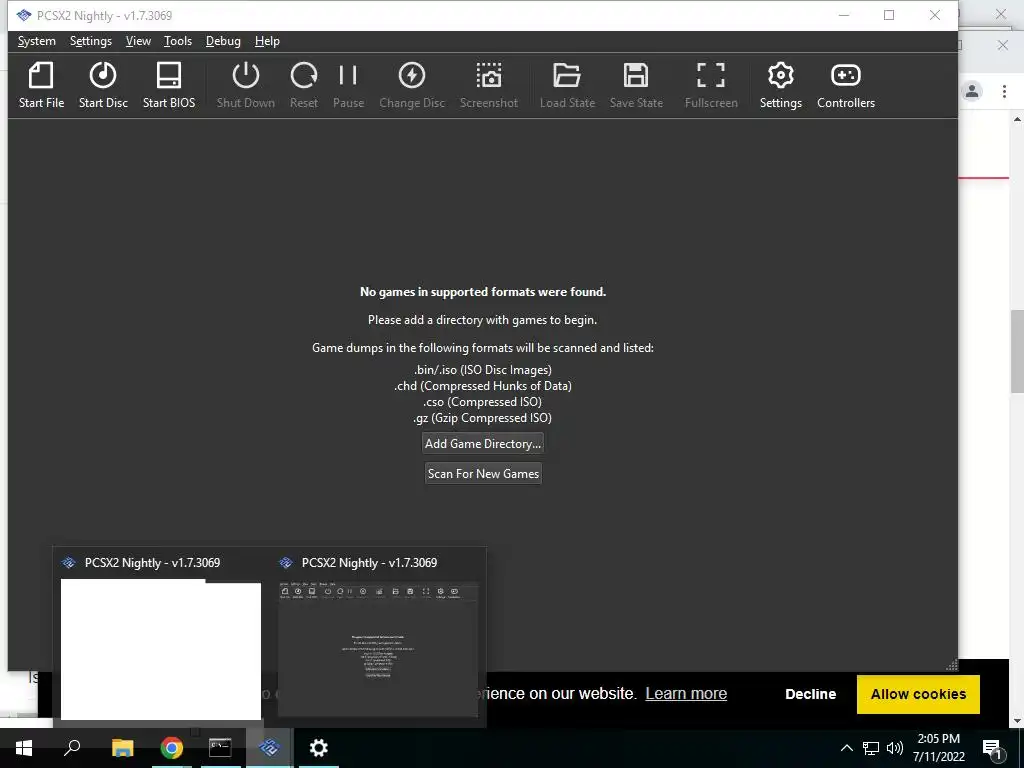Screen dimensions: 1024x768
Task: Open the notification center icon
Action: (x=992, y=748)
